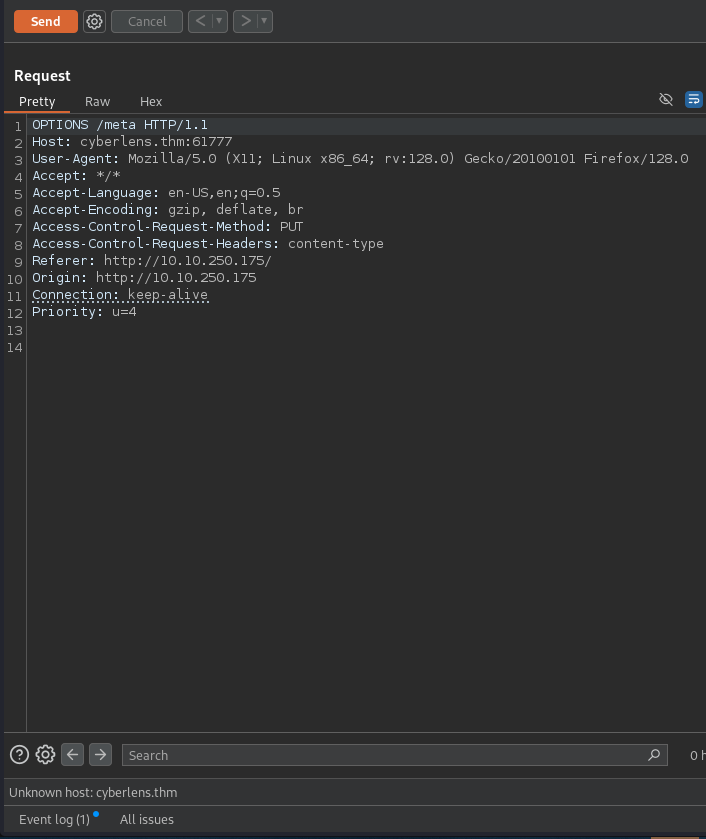The image size is (706, 839).
Task: Open the All issues tab
Action: point(147,819)
